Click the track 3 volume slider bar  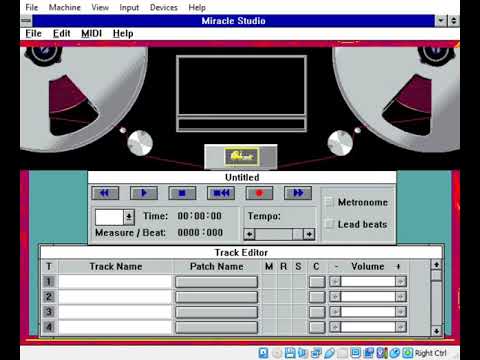(x=368, y=312)
